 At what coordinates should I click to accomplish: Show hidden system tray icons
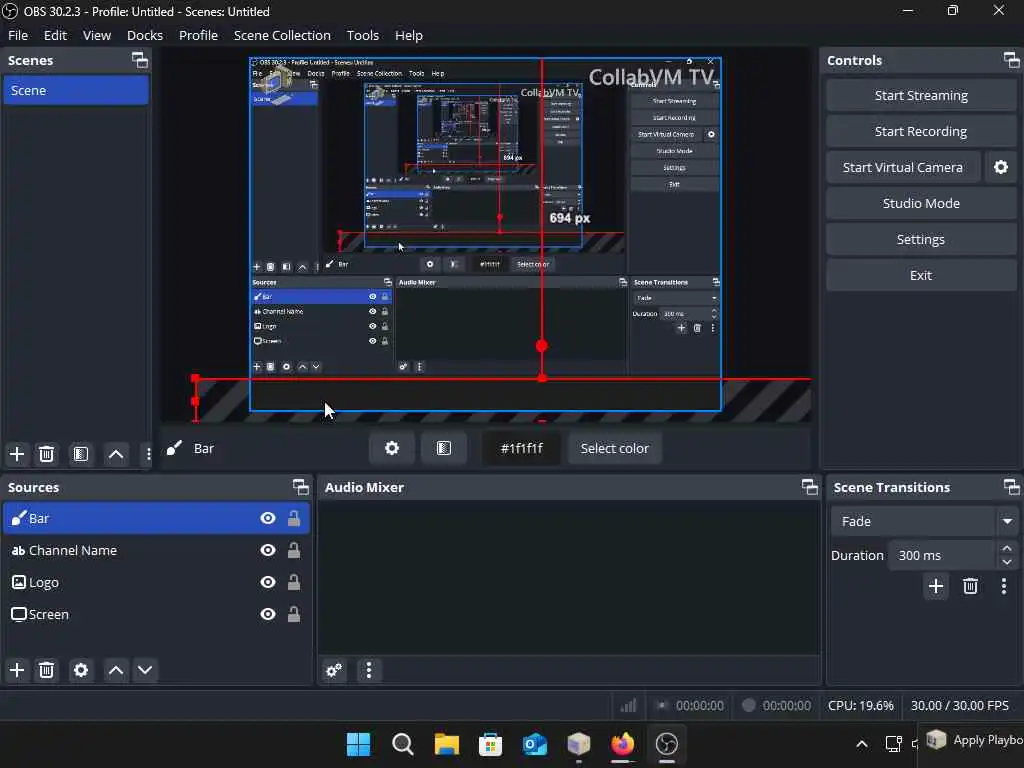click(x=862, y=744)
